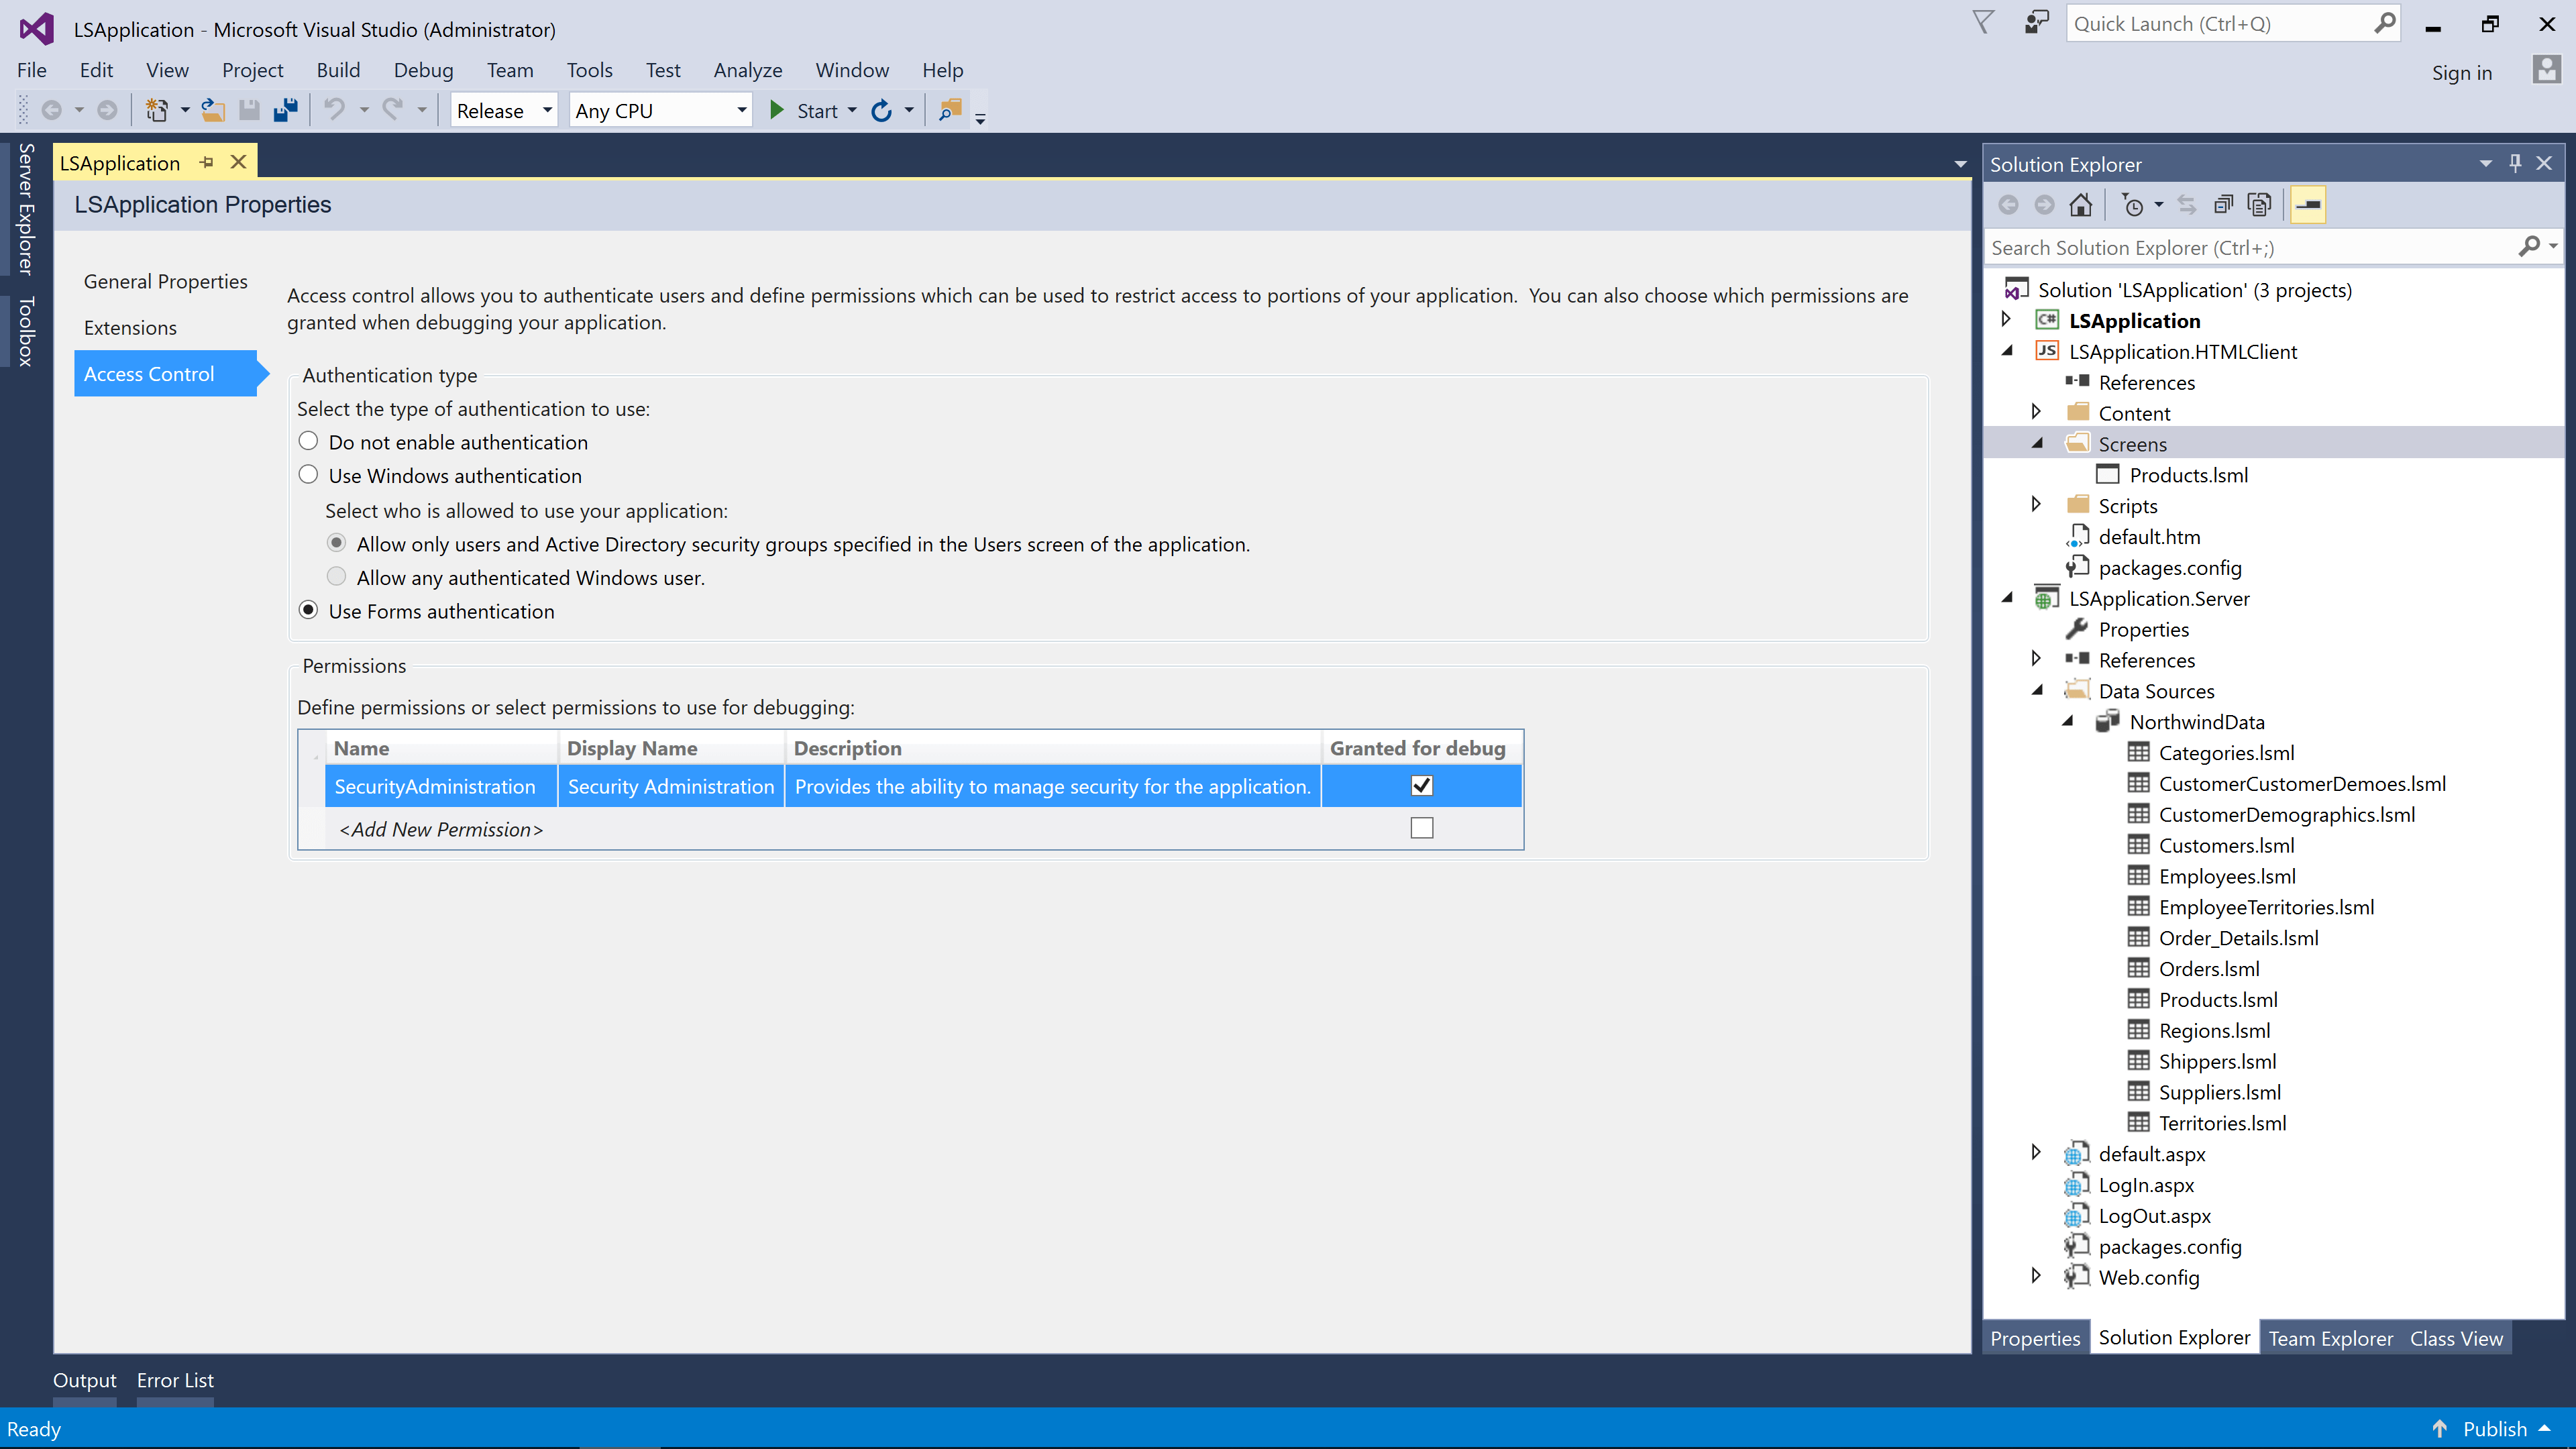Uncheck Granted for debug for SecurityAdministration
Viewport: 2576px width, 1449px height.
click(x=1421, y=786)
